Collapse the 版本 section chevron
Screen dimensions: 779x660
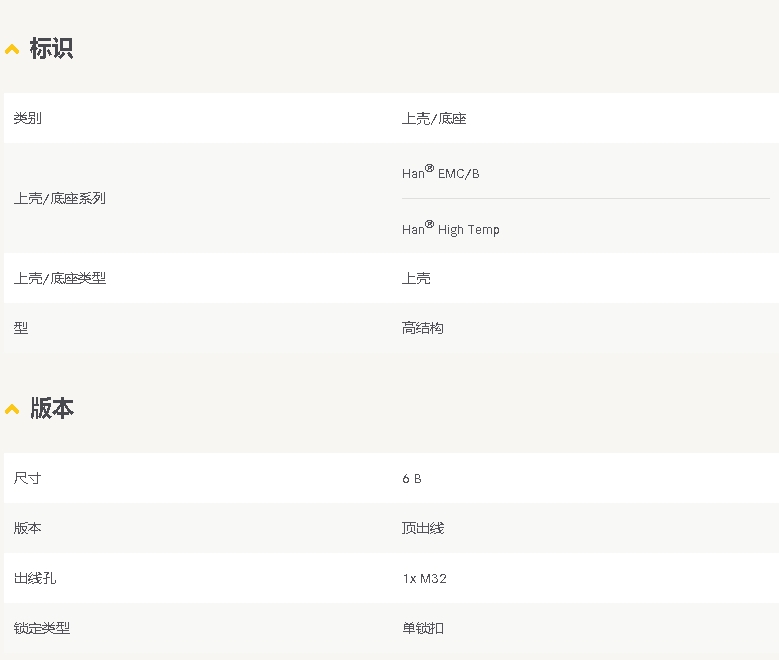[x=12, y=409]
